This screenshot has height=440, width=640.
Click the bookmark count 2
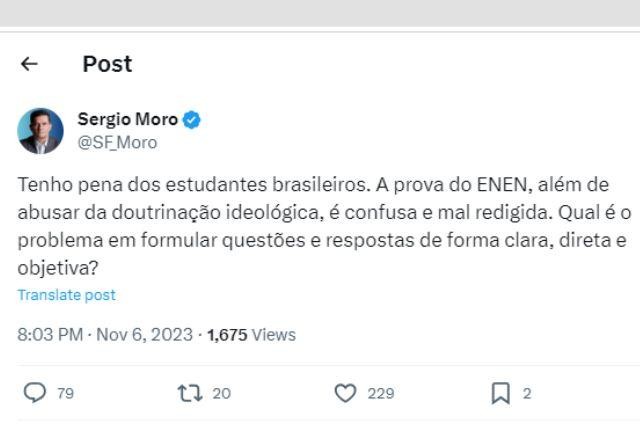527,393
